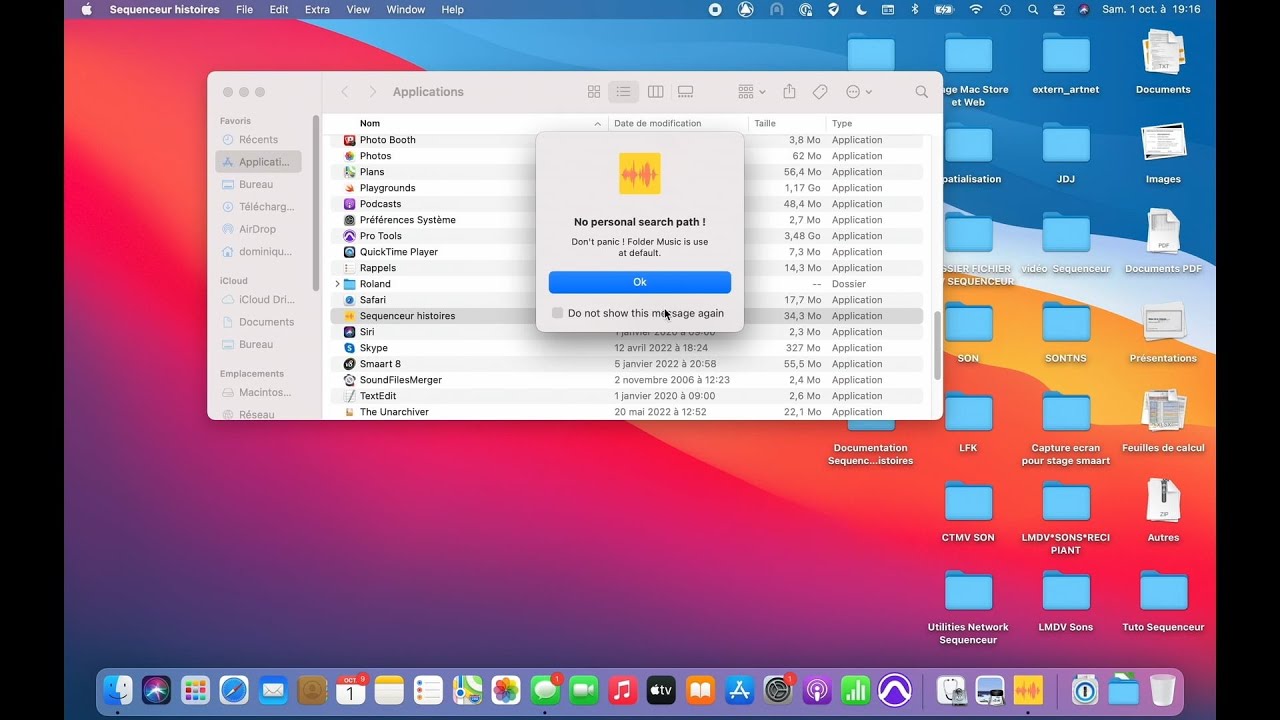Screen dimensions: 1280x720
Task: Open Music app in the Dock
Action: coord(622,690)
